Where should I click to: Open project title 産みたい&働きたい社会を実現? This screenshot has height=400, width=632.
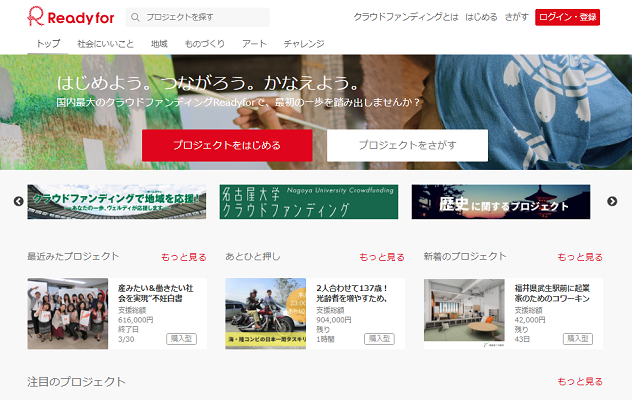click(x=156, y=293)
